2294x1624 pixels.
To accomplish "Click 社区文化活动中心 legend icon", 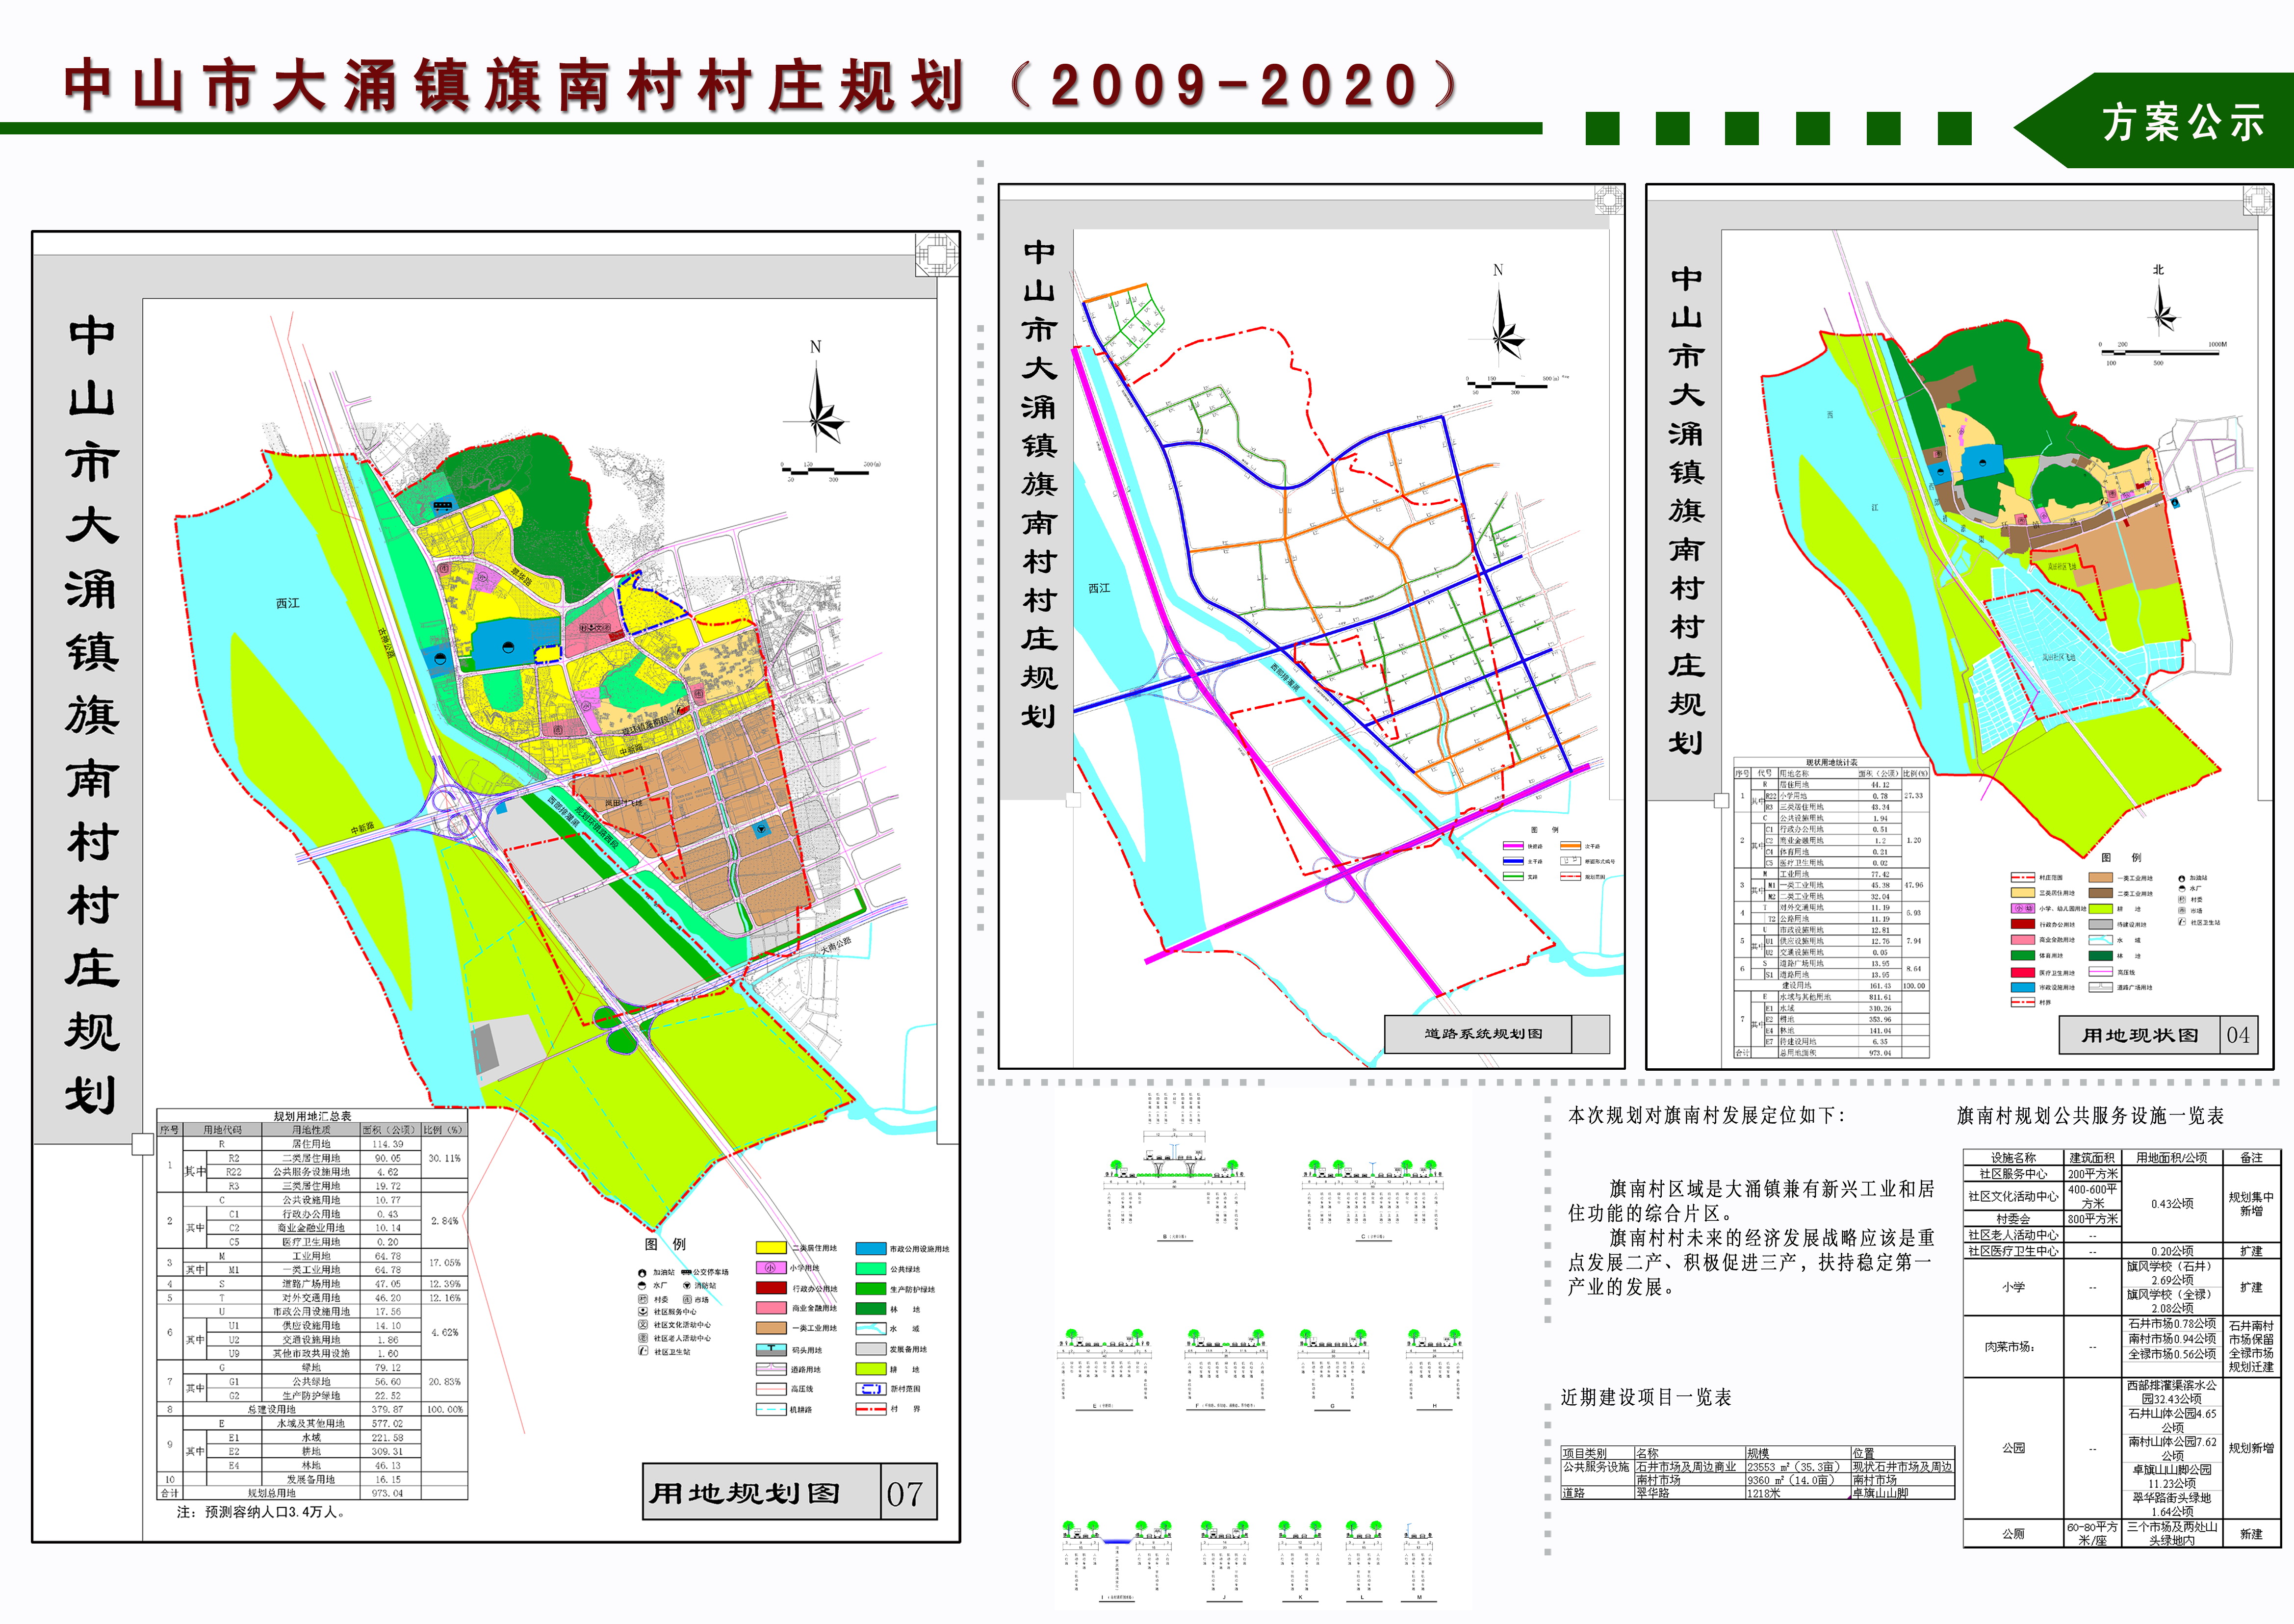I will point(643,1325).
